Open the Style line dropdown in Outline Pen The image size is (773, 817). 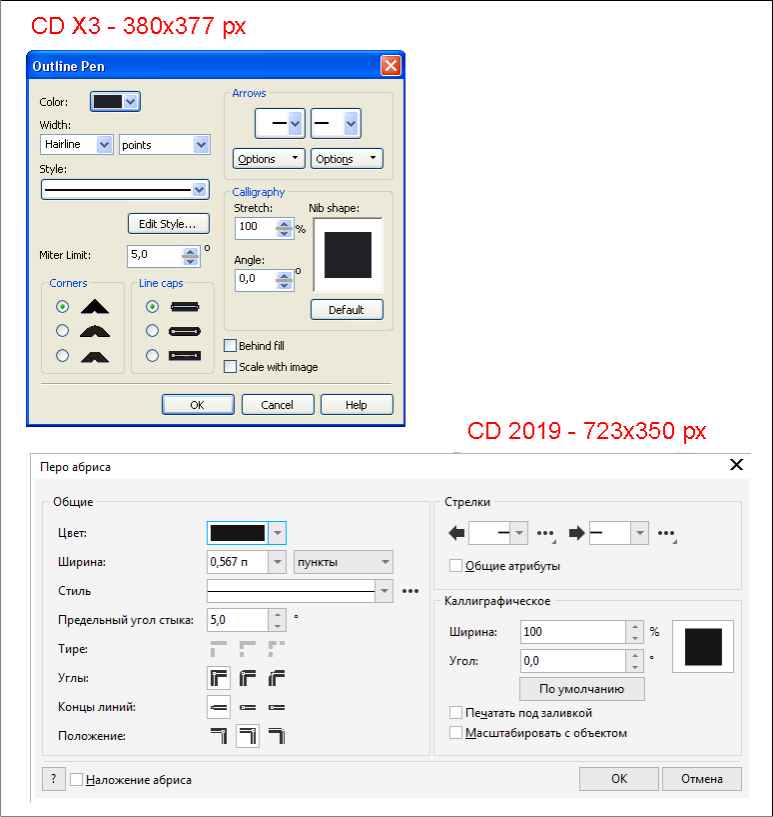point(199,190)
